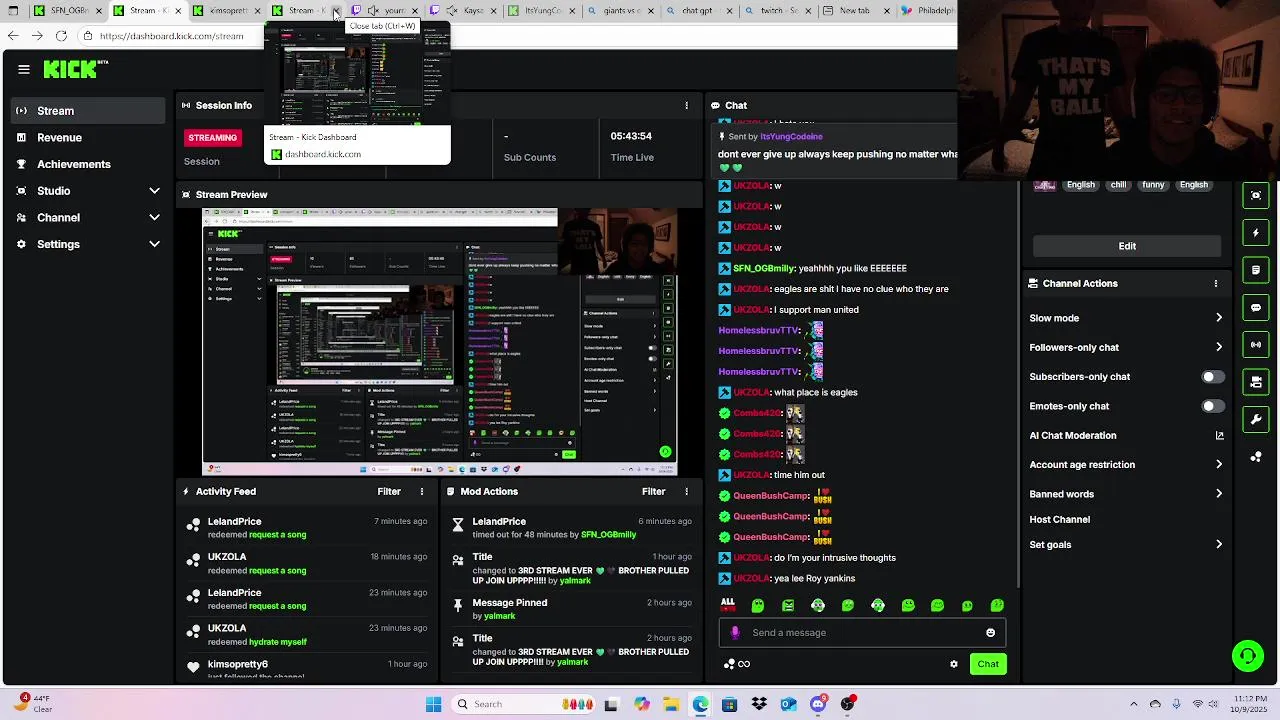Image resolution: width=1280 pixels, height=720 pixels.
Task: Open OBS Studio from the taskbar
Action: 848,704
